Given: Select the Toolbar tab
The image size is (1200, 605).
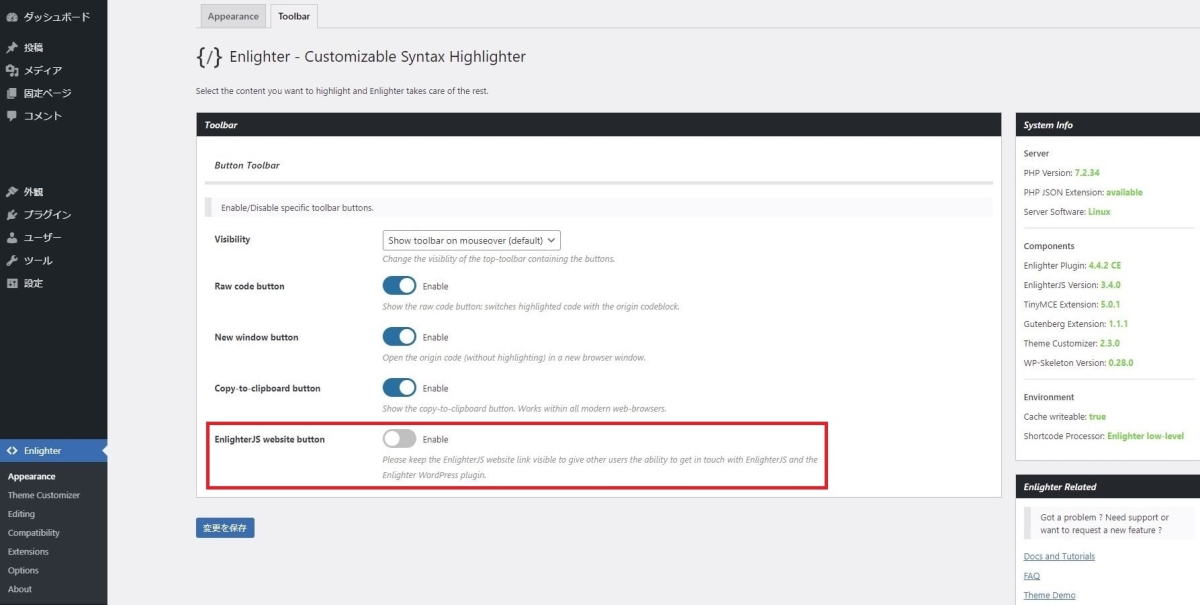Looking at the screenshot, I should (293, 16).
